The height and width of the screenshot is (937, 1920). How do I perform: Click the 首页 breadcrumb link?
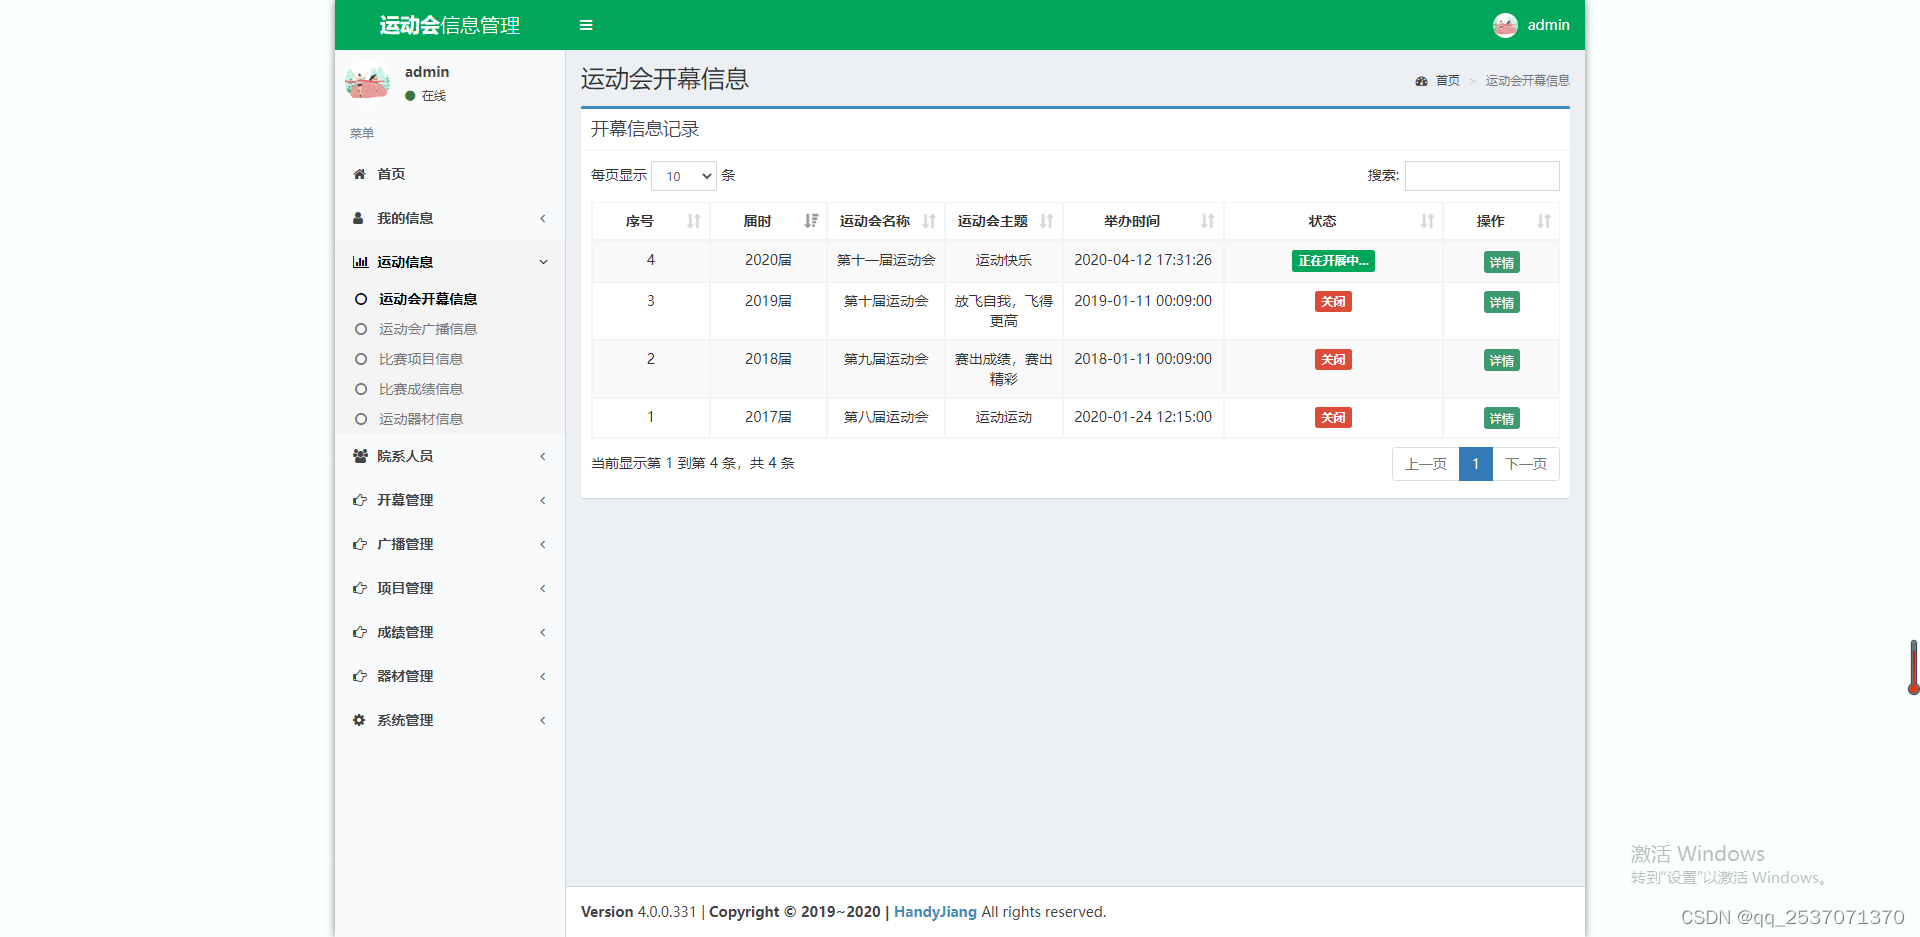[x=1448, y=81]
